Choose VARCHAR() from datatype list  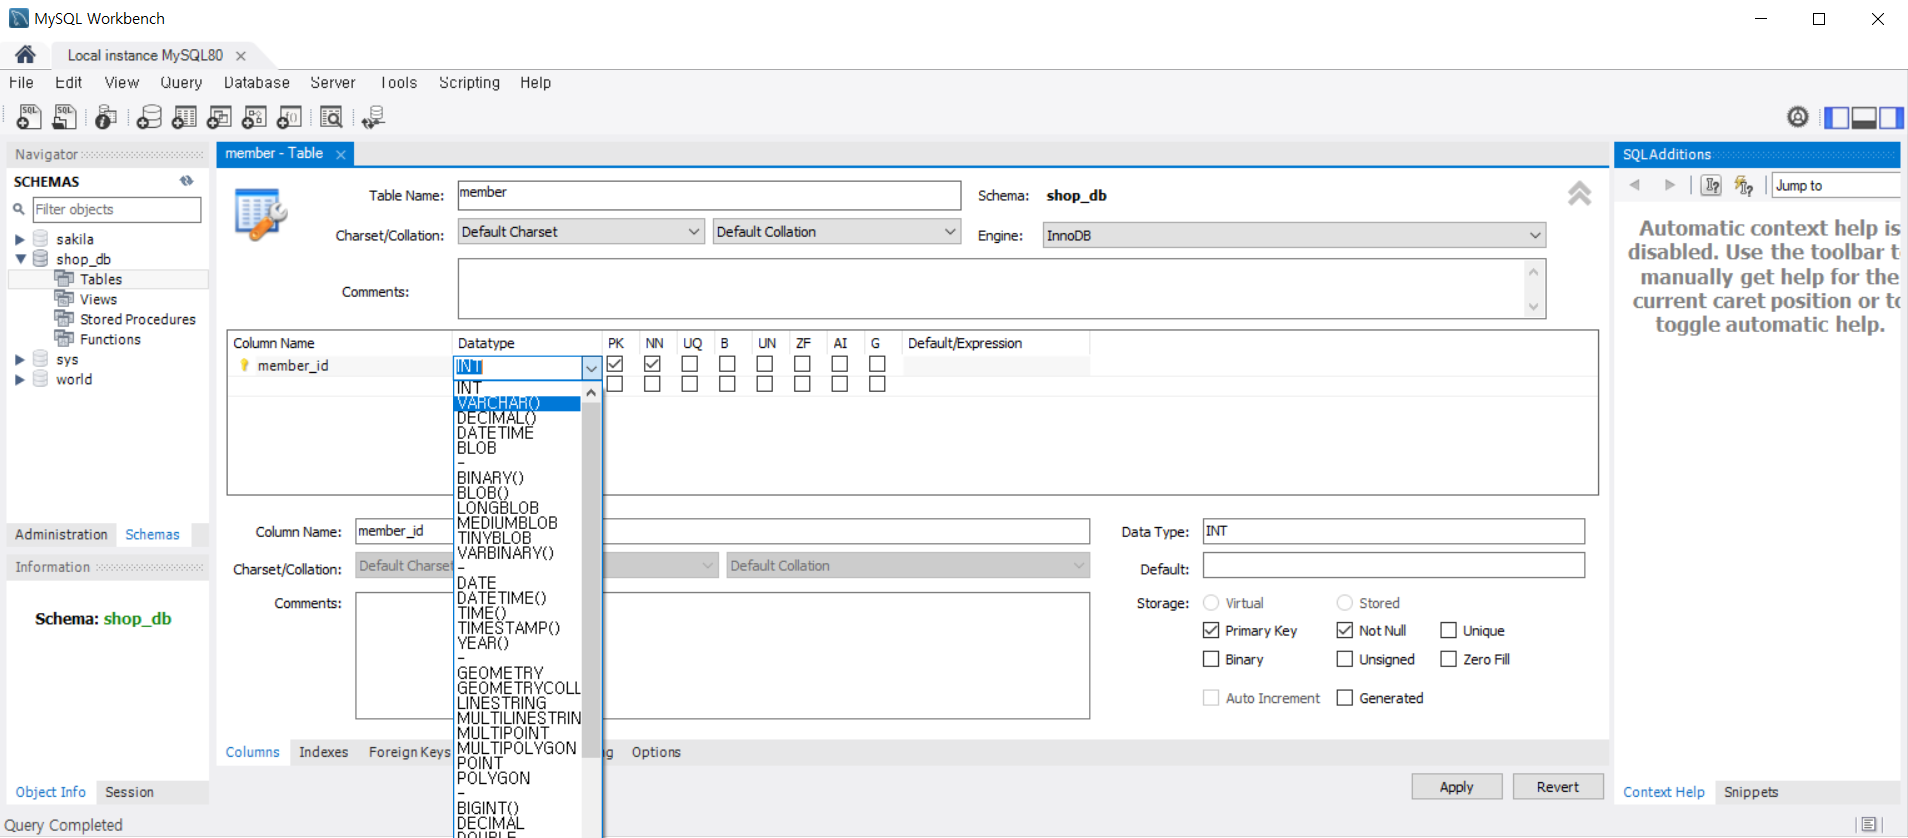point(517,403)
